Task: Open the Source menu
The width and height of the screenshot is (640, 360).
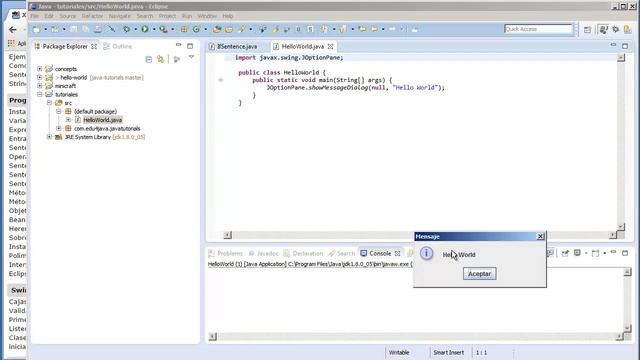Action: (x=68, y=16)
